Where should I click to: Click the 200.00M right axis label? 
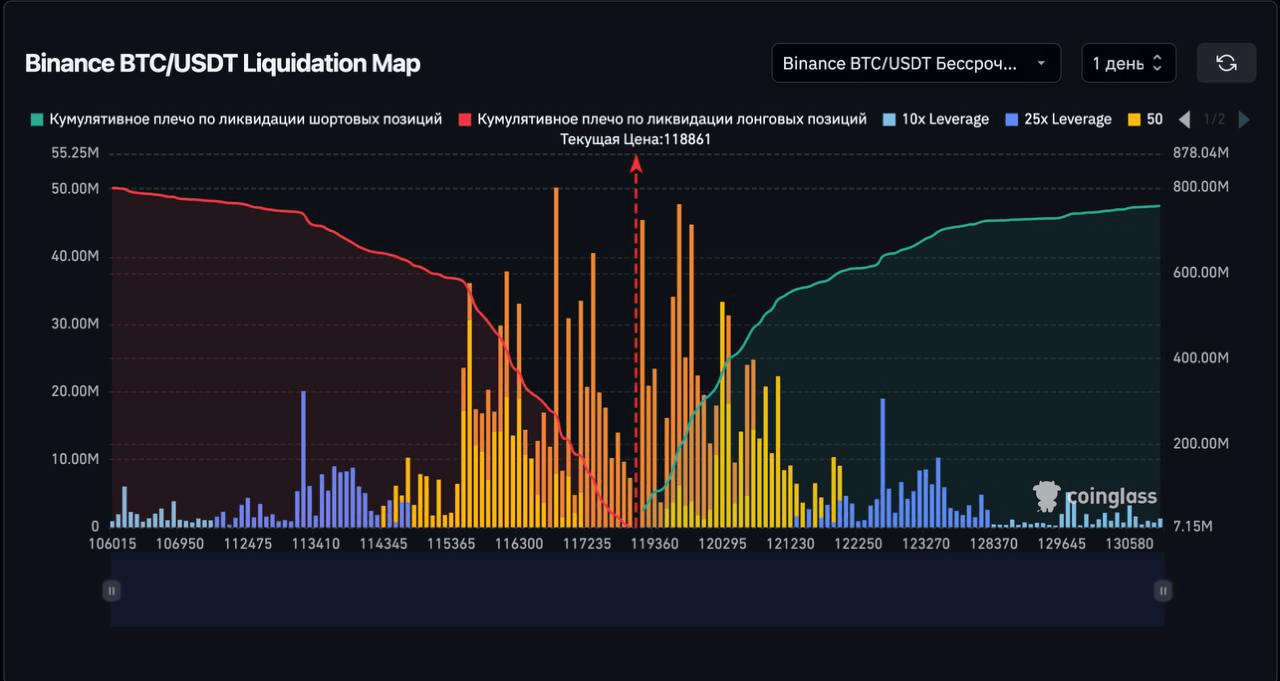tap(1199, 443)
